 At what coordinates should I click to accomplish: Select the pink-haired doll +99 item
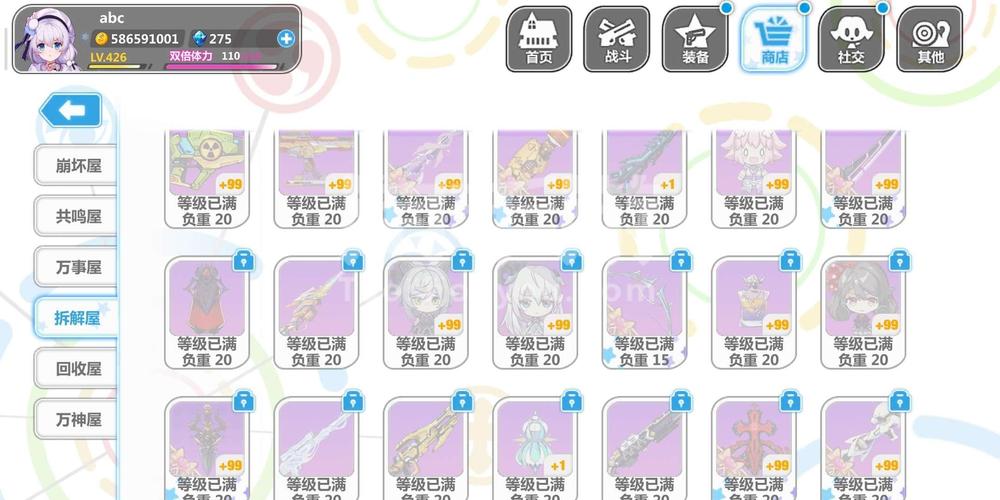pyautogui.click(x=754, y=179)
